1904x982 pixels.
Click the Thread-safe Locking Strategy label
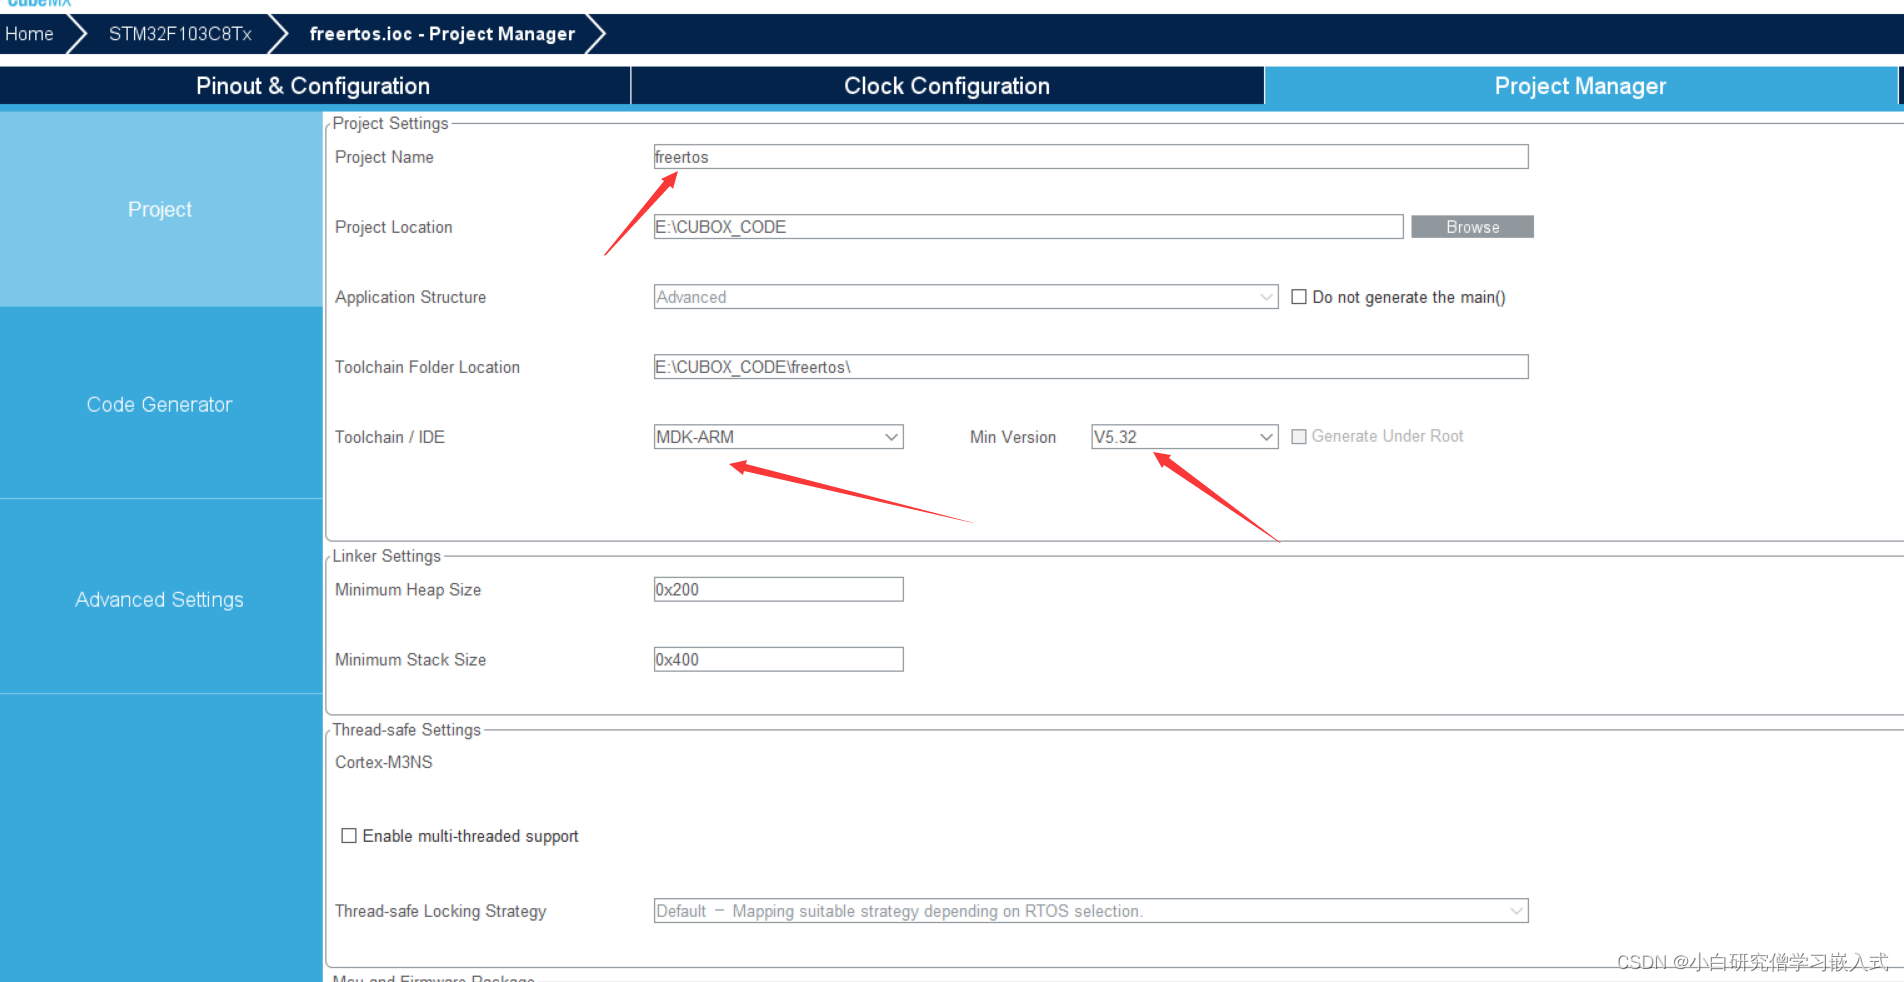(441, 911)
